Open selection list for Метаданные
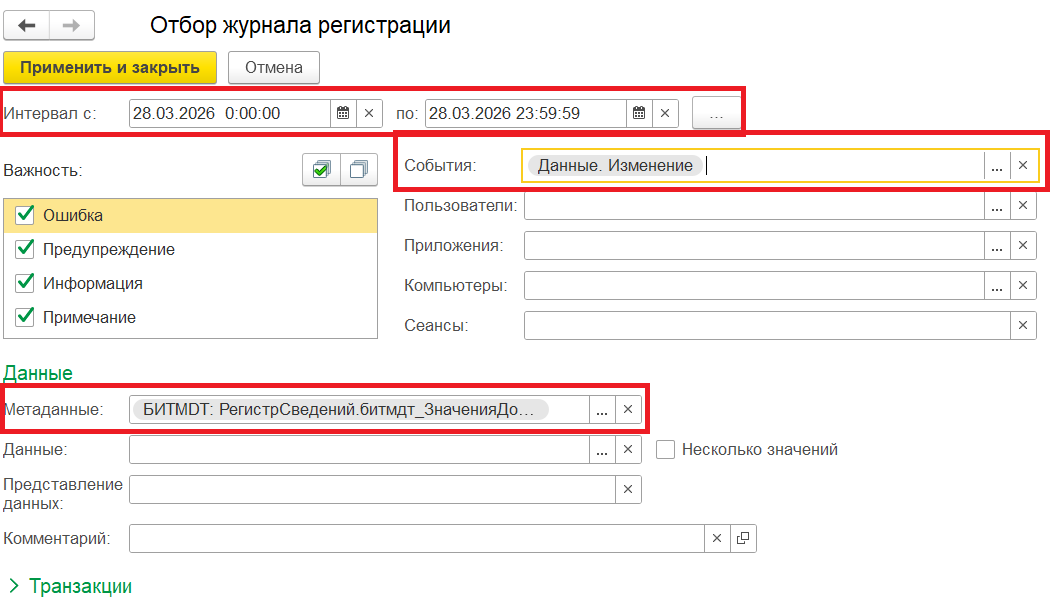The image size is (1059, 613). [601, 409]
